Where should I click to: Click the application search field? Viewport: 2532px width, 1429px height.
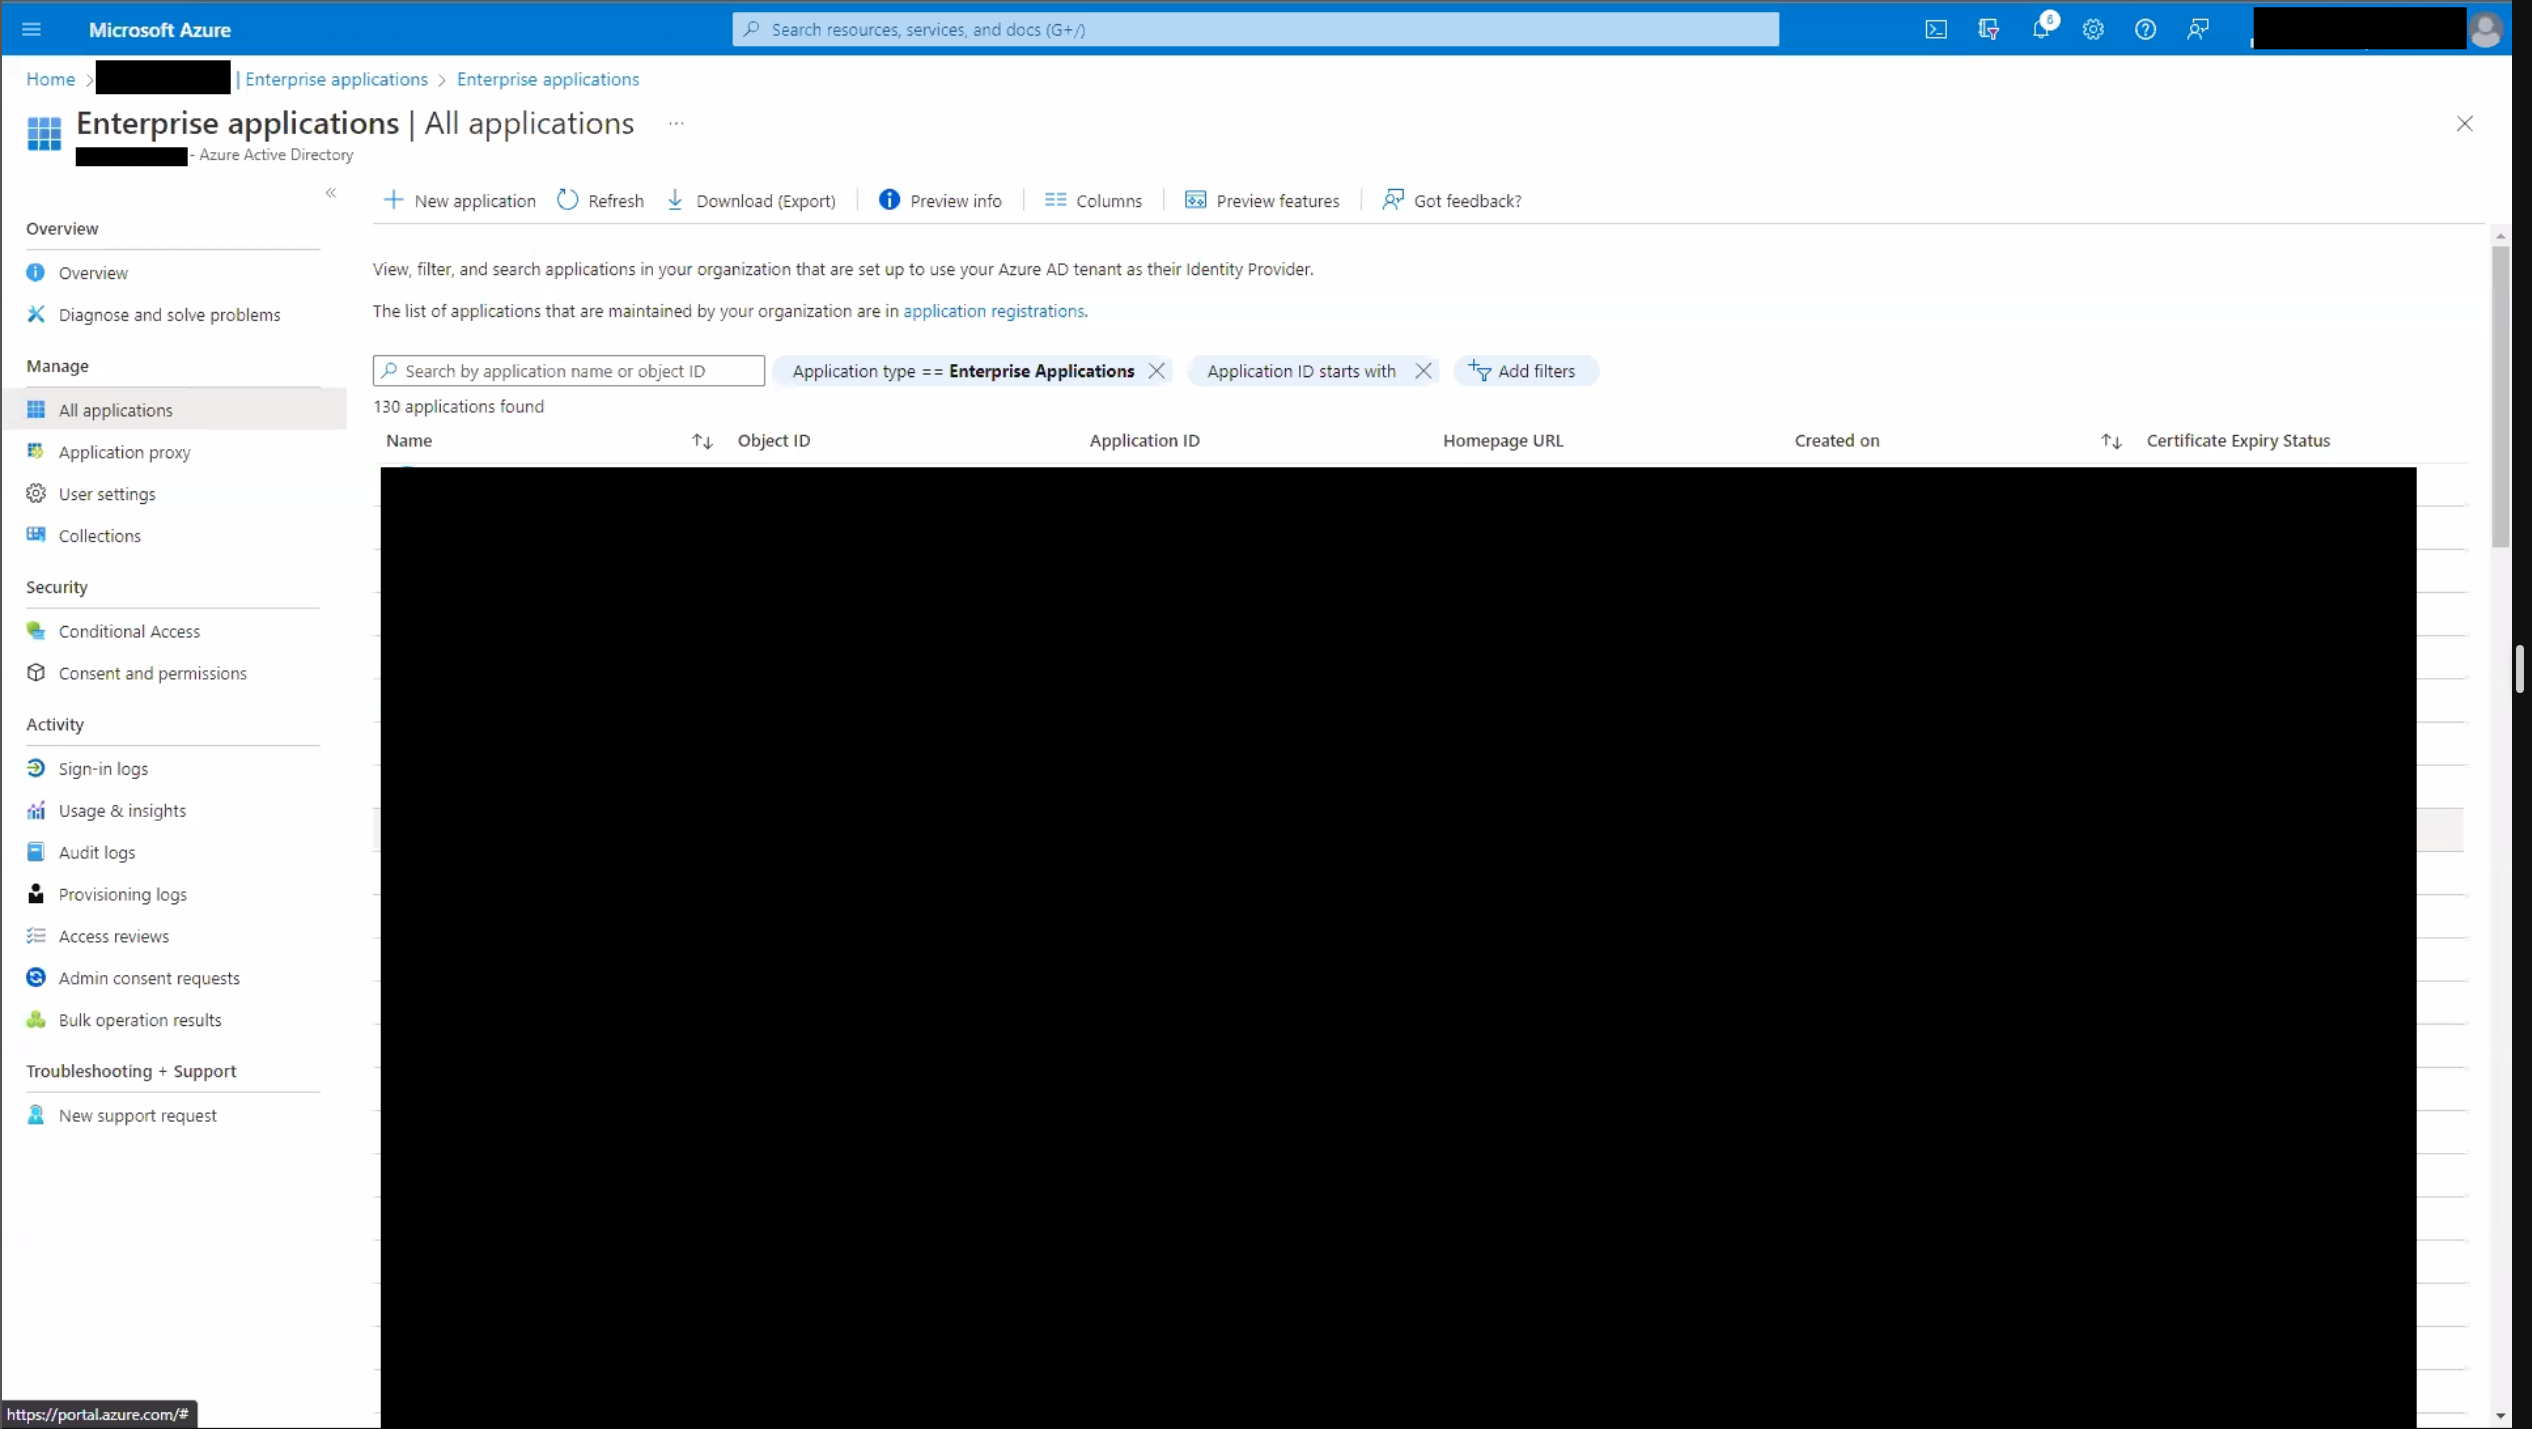point(568,371)
